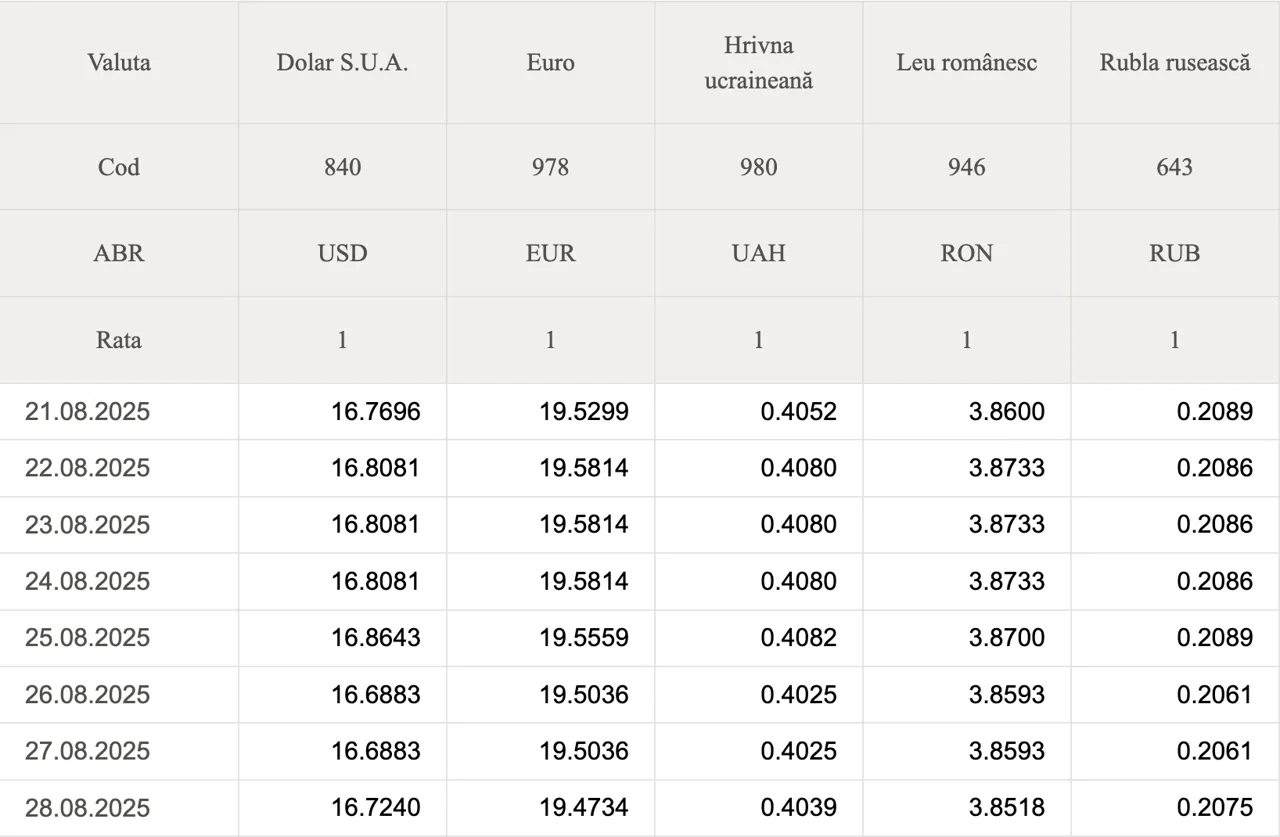Select the 28.08.2025 date cell

click(88, 808)
